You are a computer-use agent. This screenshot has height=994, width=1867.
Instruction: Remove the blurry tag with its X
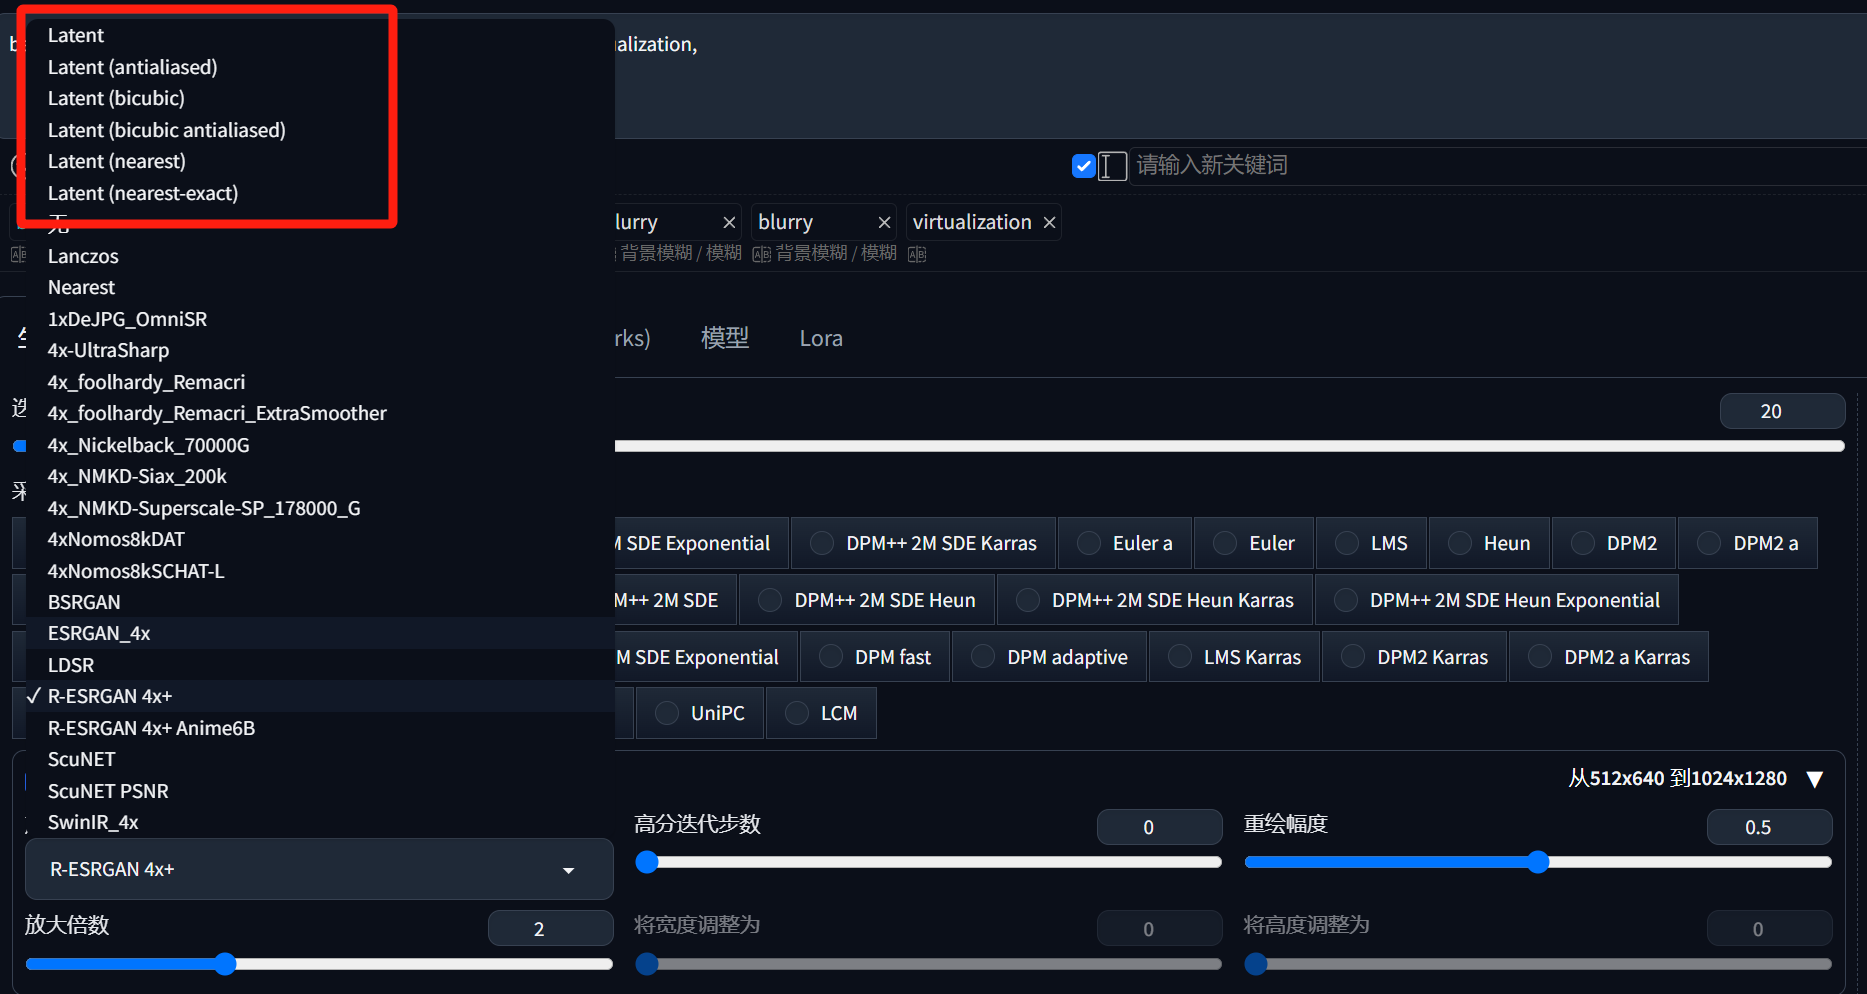pyautogui.click(x=884, y=222)
